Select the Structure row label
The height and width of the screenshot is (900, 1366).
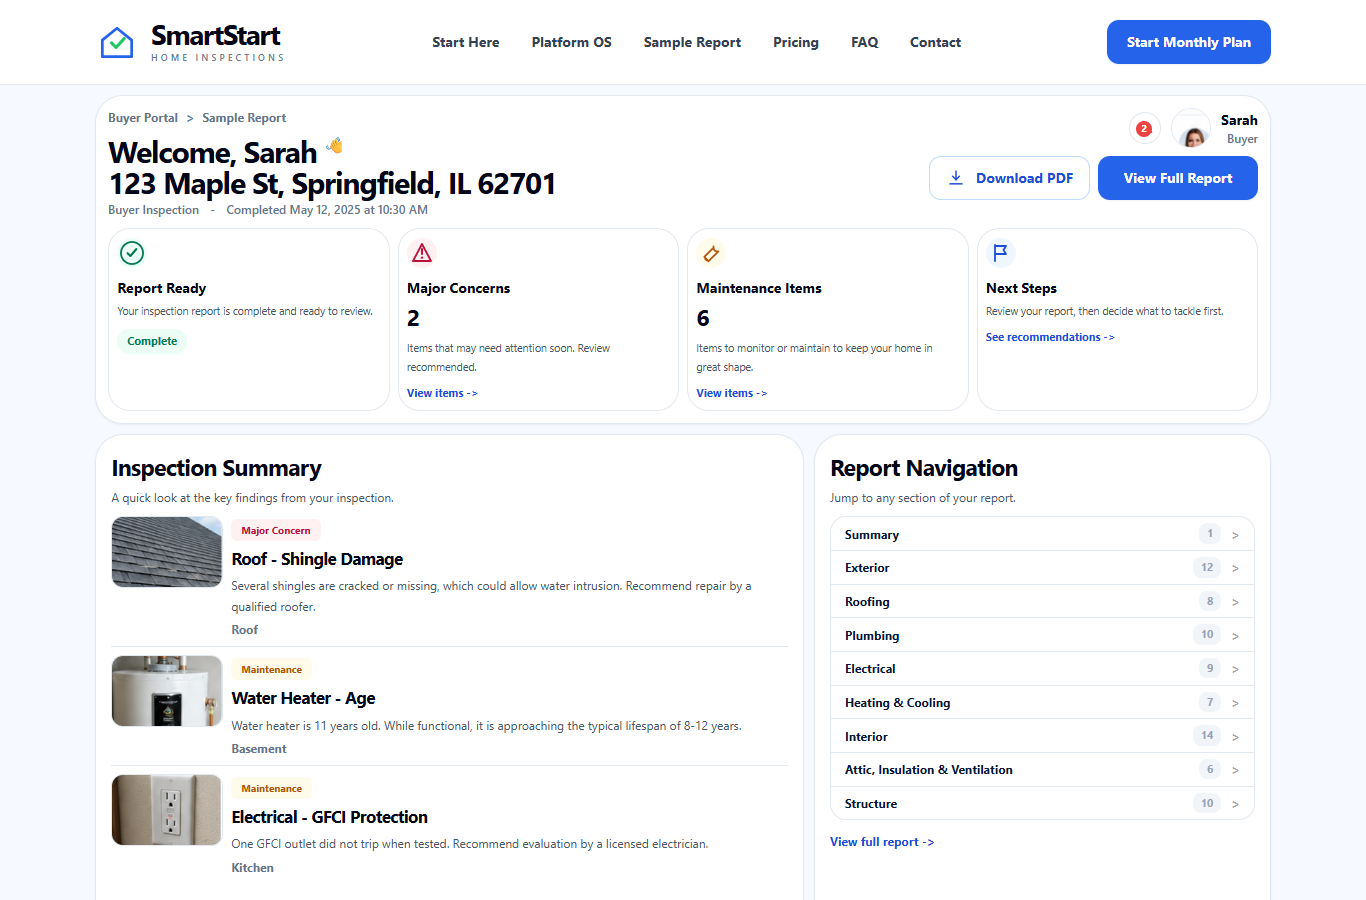[871, 804]
